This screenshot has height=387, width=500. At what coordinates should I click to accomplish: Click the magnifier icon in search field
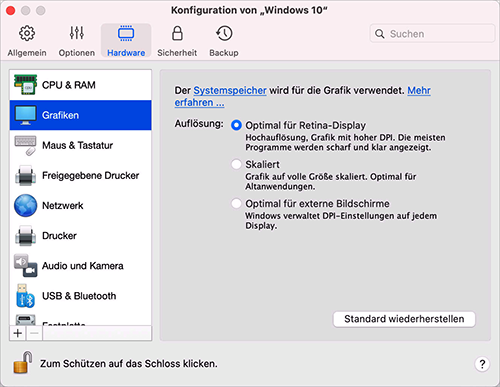coord(380,34)
